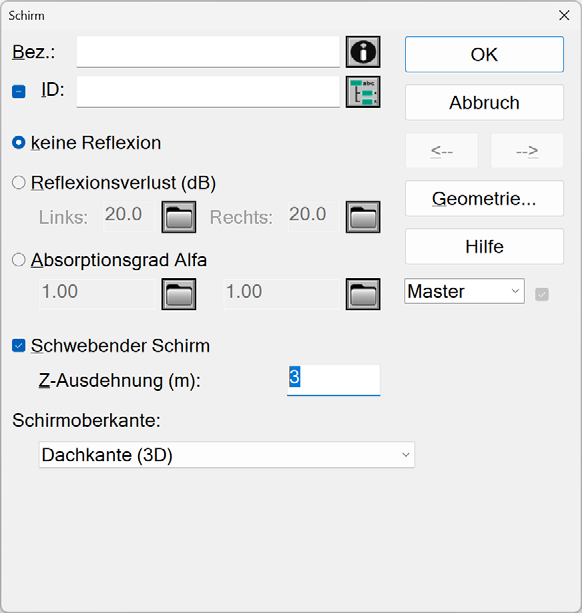Open folder icon next to Rechts value
Screen dimensions: 582x613
pos(363,217)
